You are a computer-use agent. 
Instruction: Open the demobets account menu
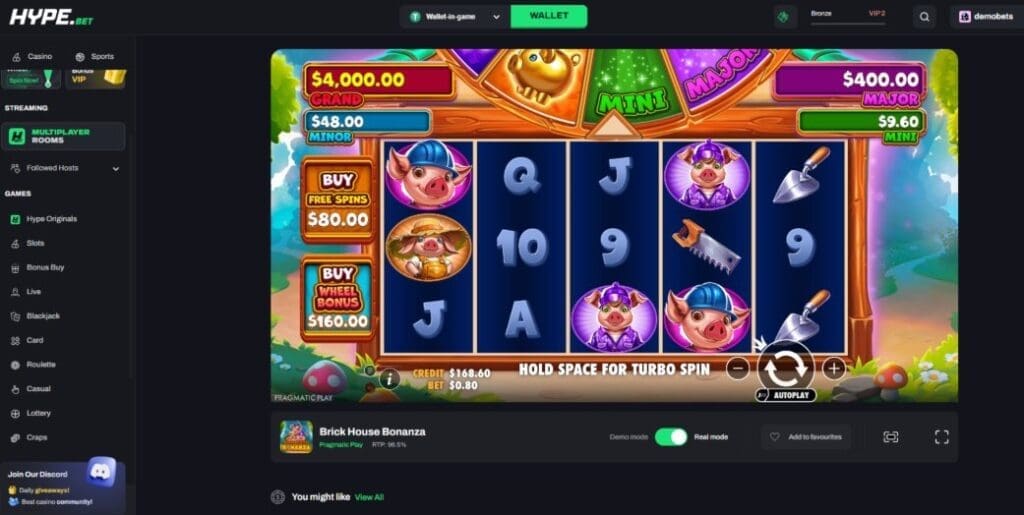tap(985, 17)
